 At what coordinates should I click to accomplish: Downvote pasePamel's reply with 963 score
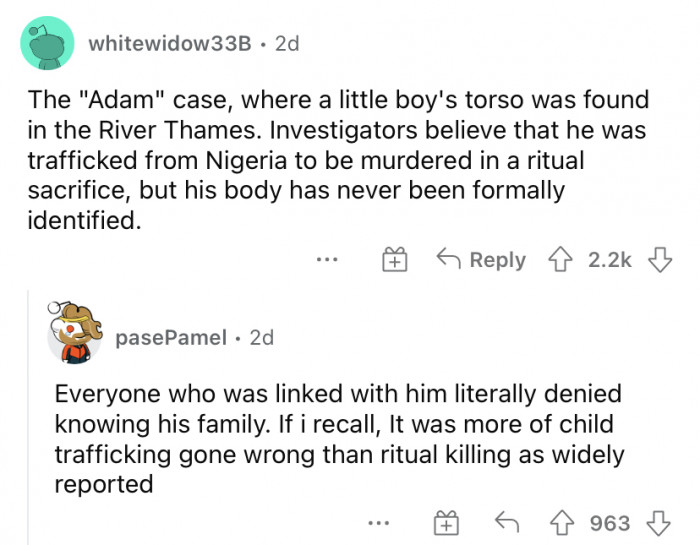(x=658, y=523)
